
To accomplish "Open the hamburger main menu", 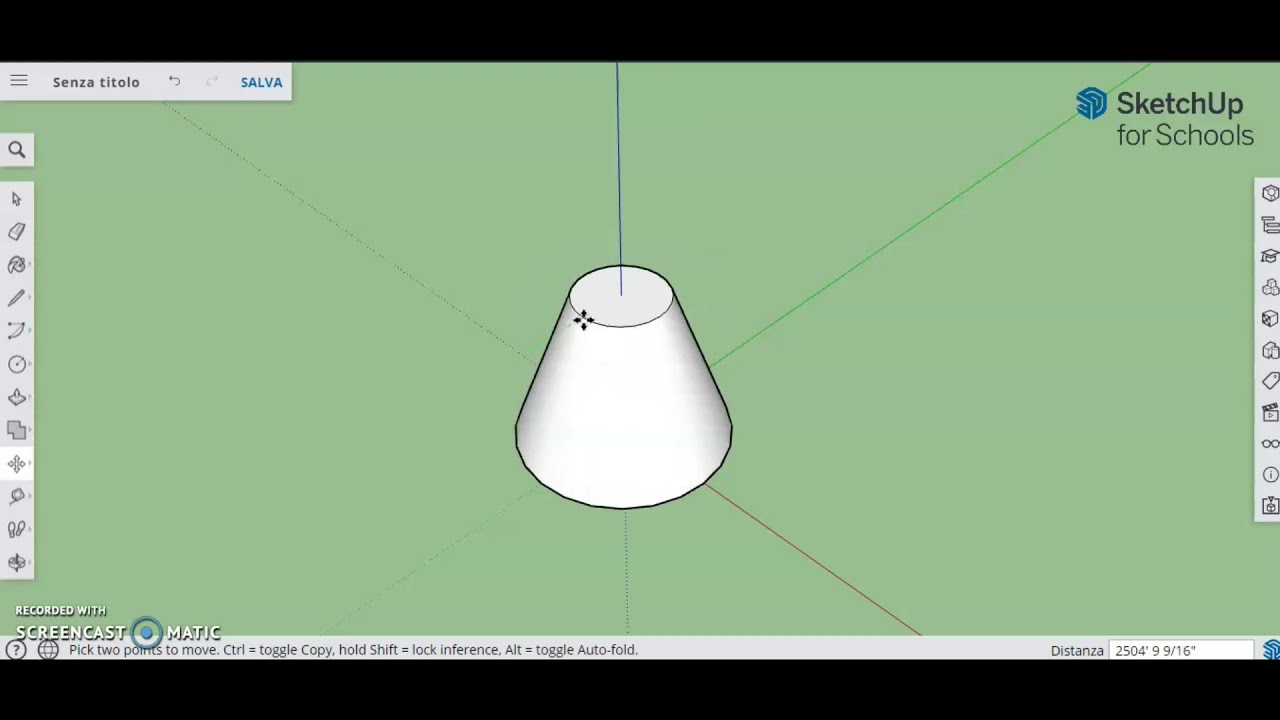I will point(18,82).
